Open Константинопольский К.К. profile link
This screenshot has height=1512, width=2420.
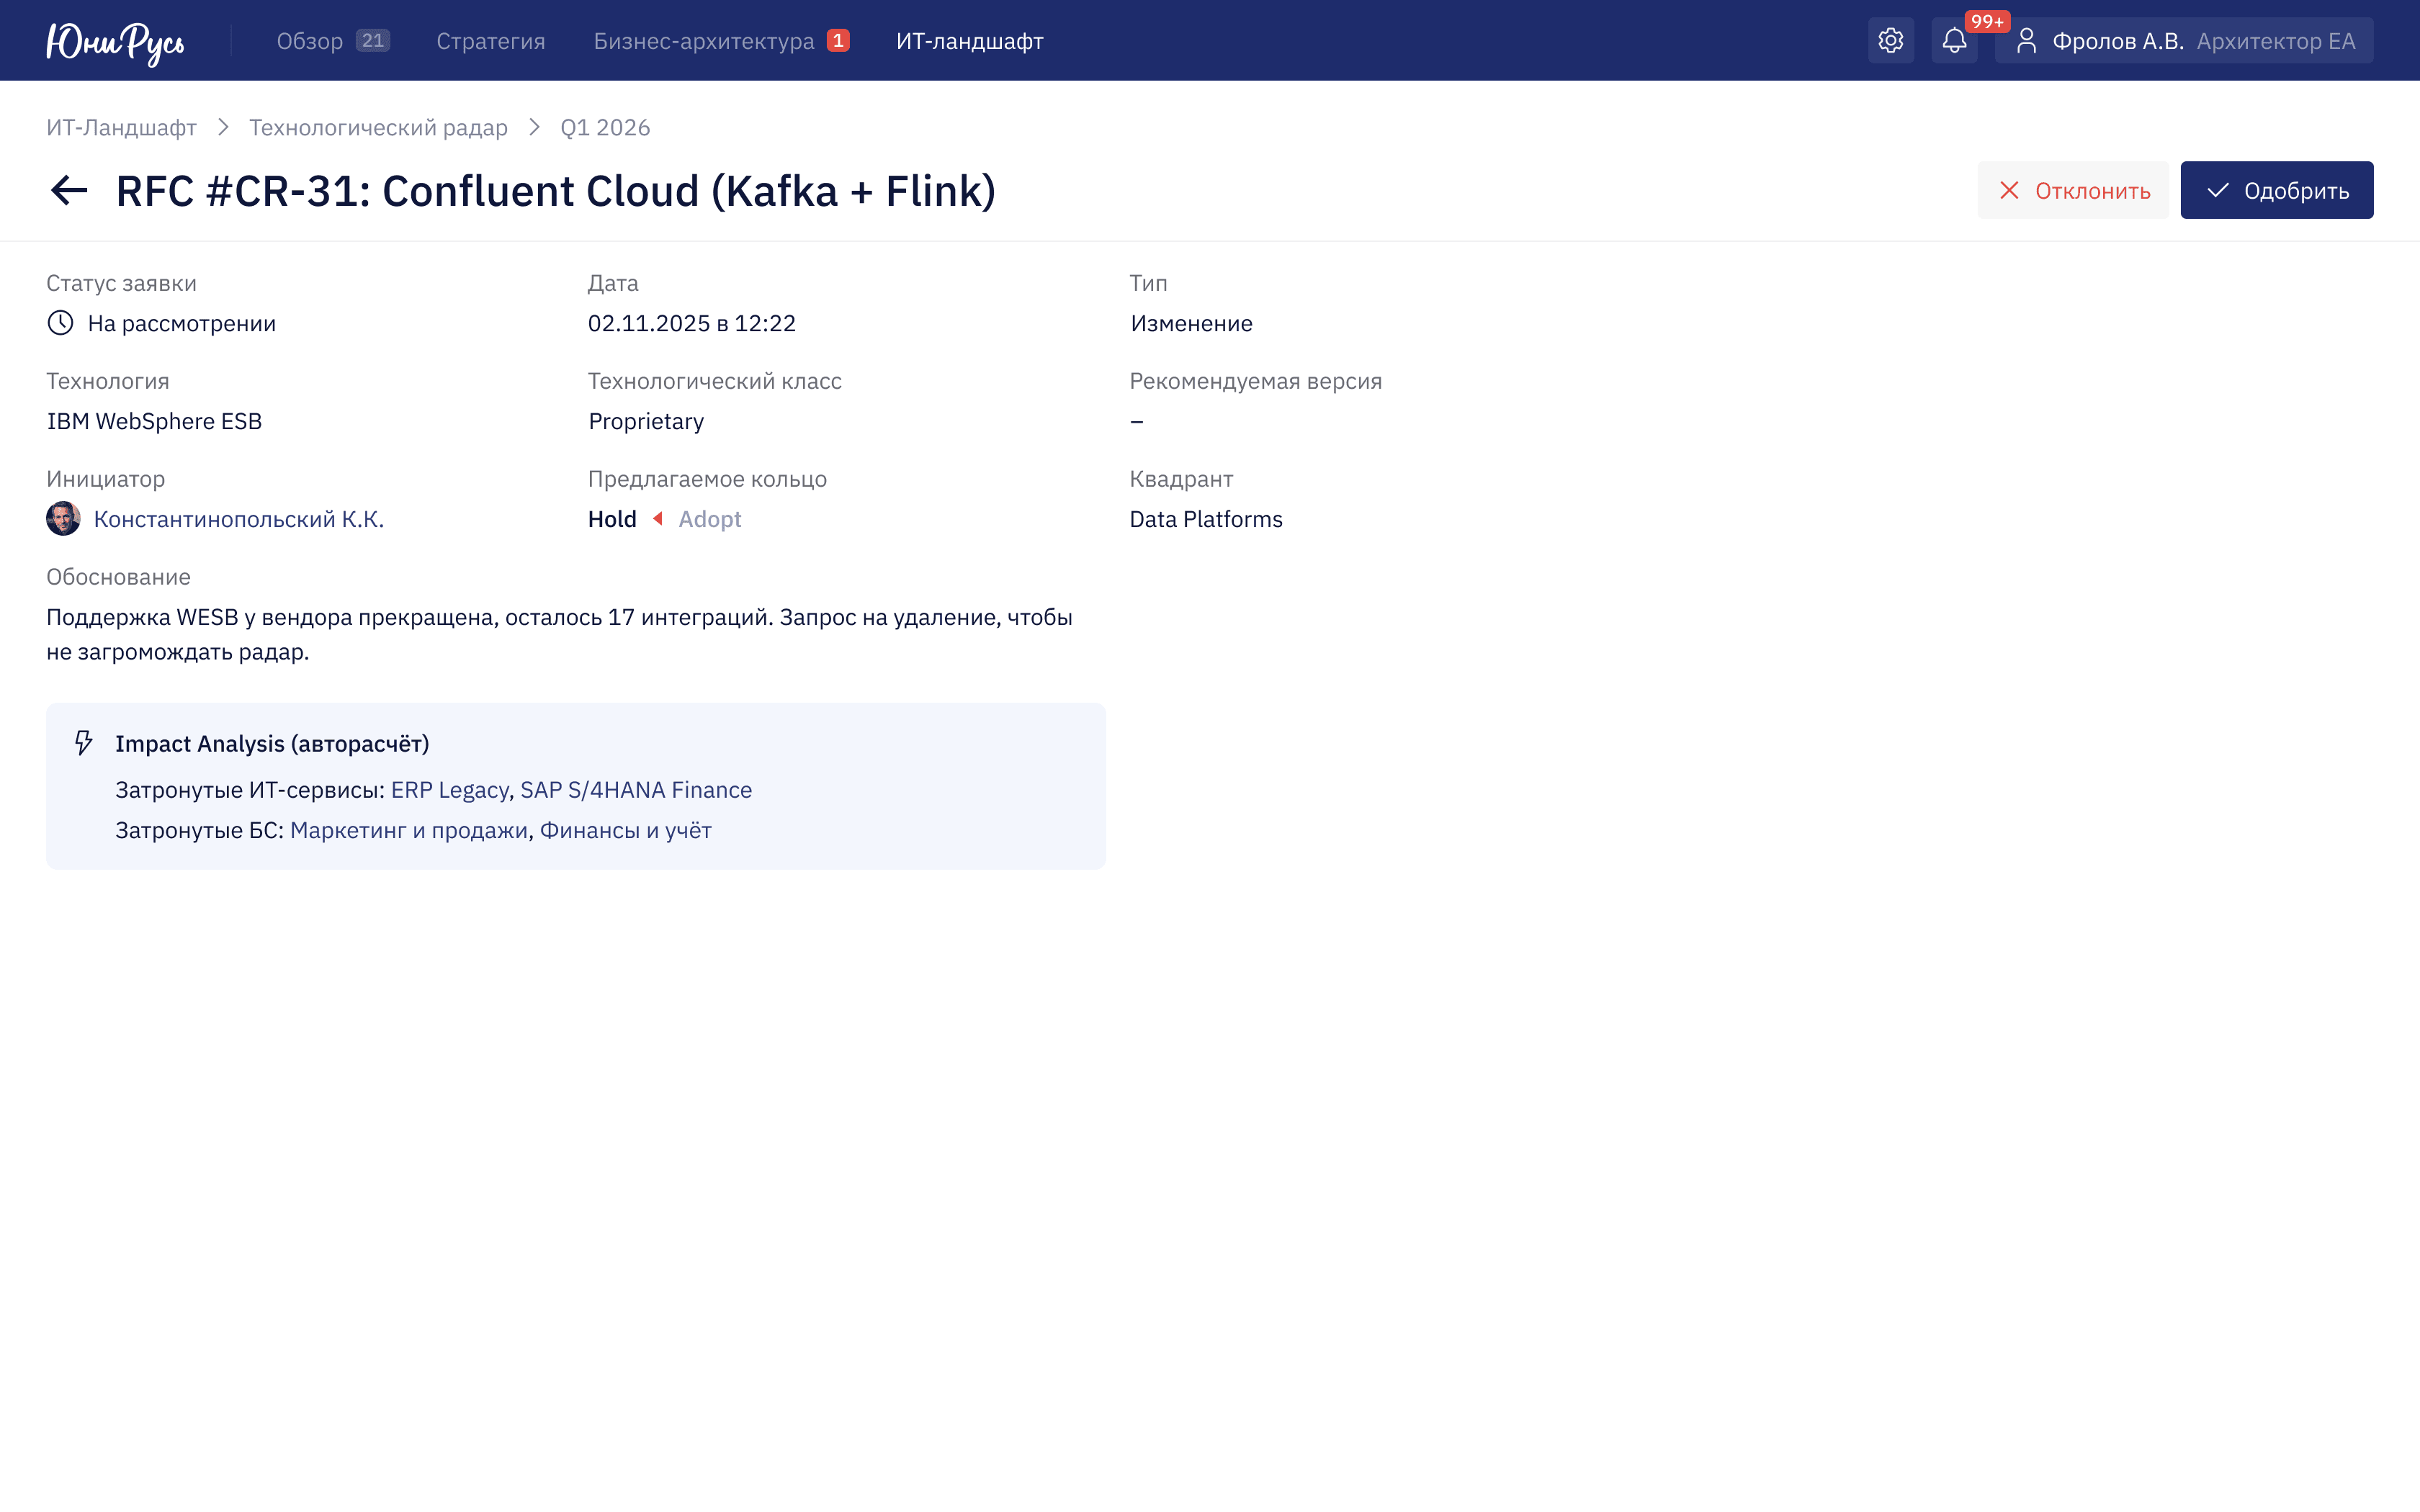239,519
